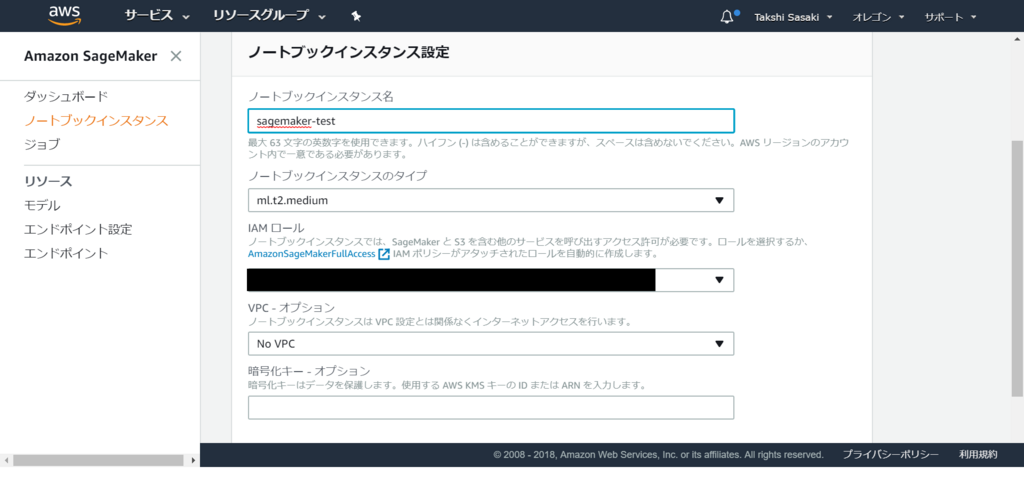The image size is (1024, 491).
Task: Open the オレゴン region selector
Action: point(878,17)
